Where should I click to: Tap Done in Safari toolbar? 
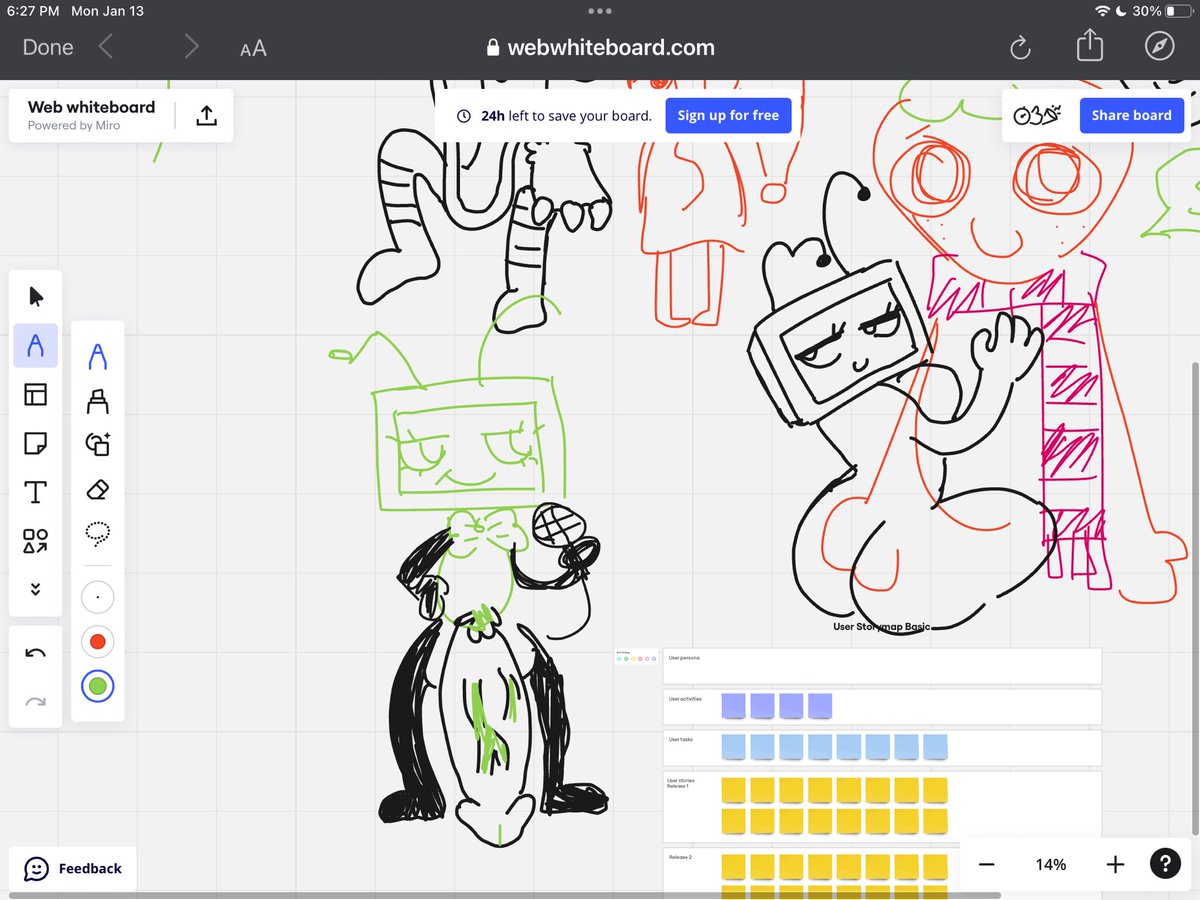click(x=48, y=47)
